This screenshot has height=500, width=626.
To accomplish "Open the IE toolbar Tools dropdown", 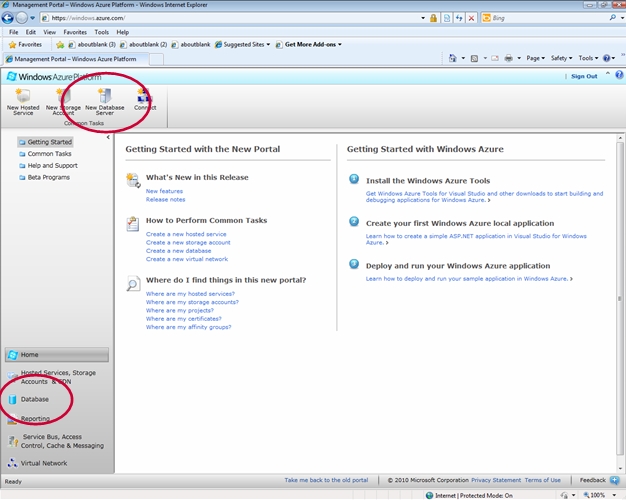I will tap(588, 58).
